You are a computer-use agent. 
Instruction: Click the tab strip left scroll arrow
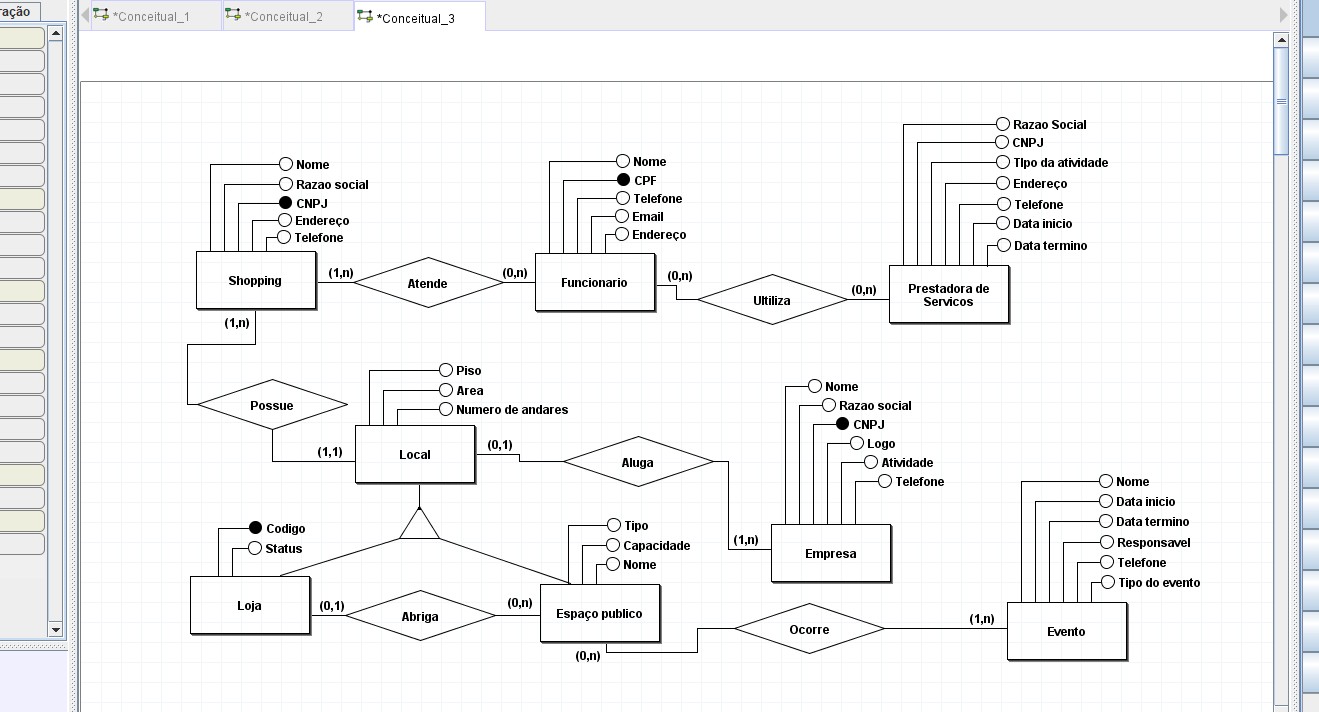(x=85, y=15)
